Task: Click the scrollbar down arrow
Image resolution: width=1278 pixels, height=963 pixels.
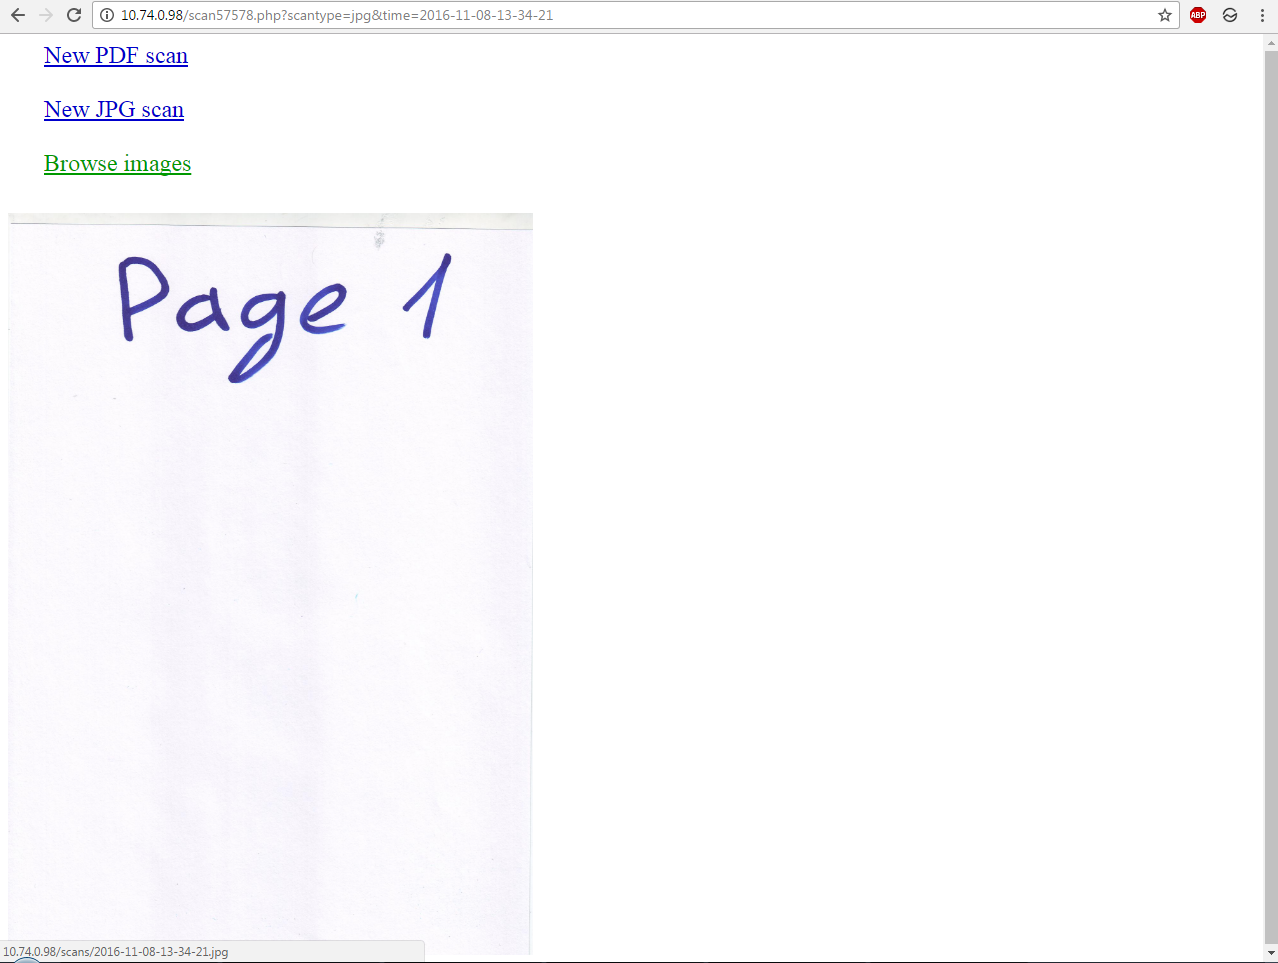Action: tap(1271, 951)
